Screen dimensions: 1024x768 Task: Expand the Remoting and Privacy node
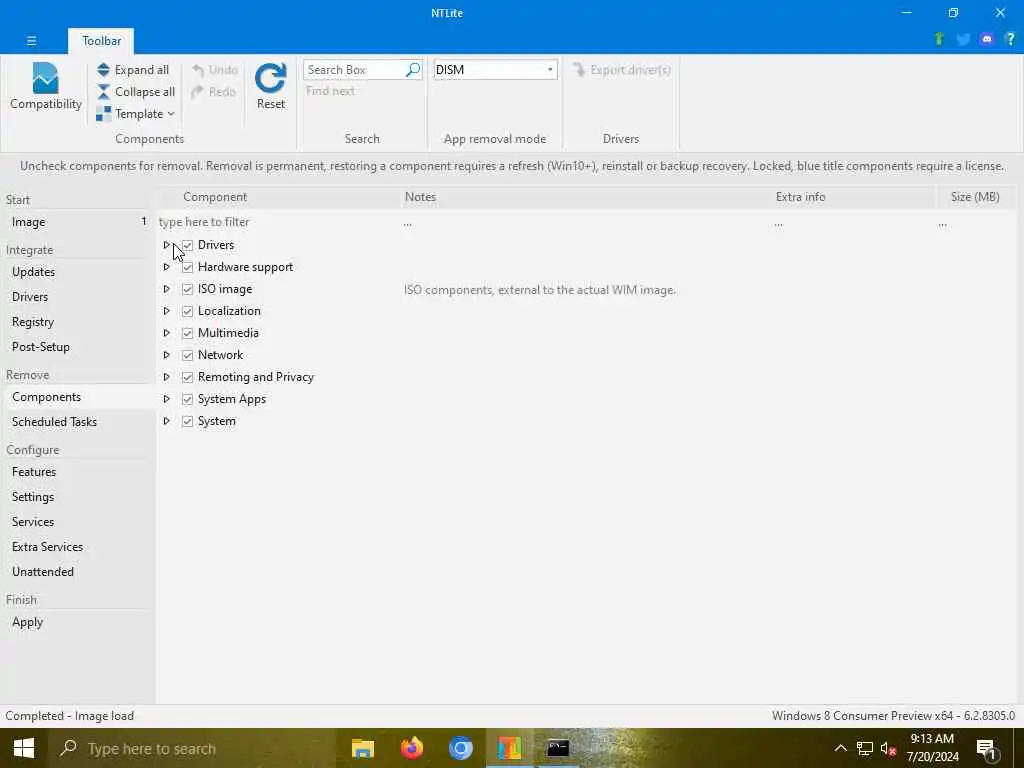[167, 377]
